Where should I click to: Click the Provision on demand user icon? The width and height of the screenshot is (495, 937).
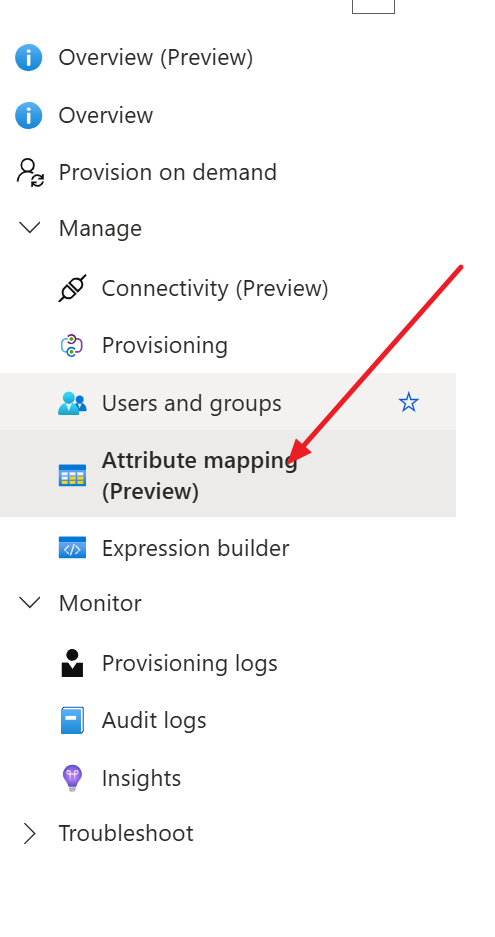[x=30, y=172]
